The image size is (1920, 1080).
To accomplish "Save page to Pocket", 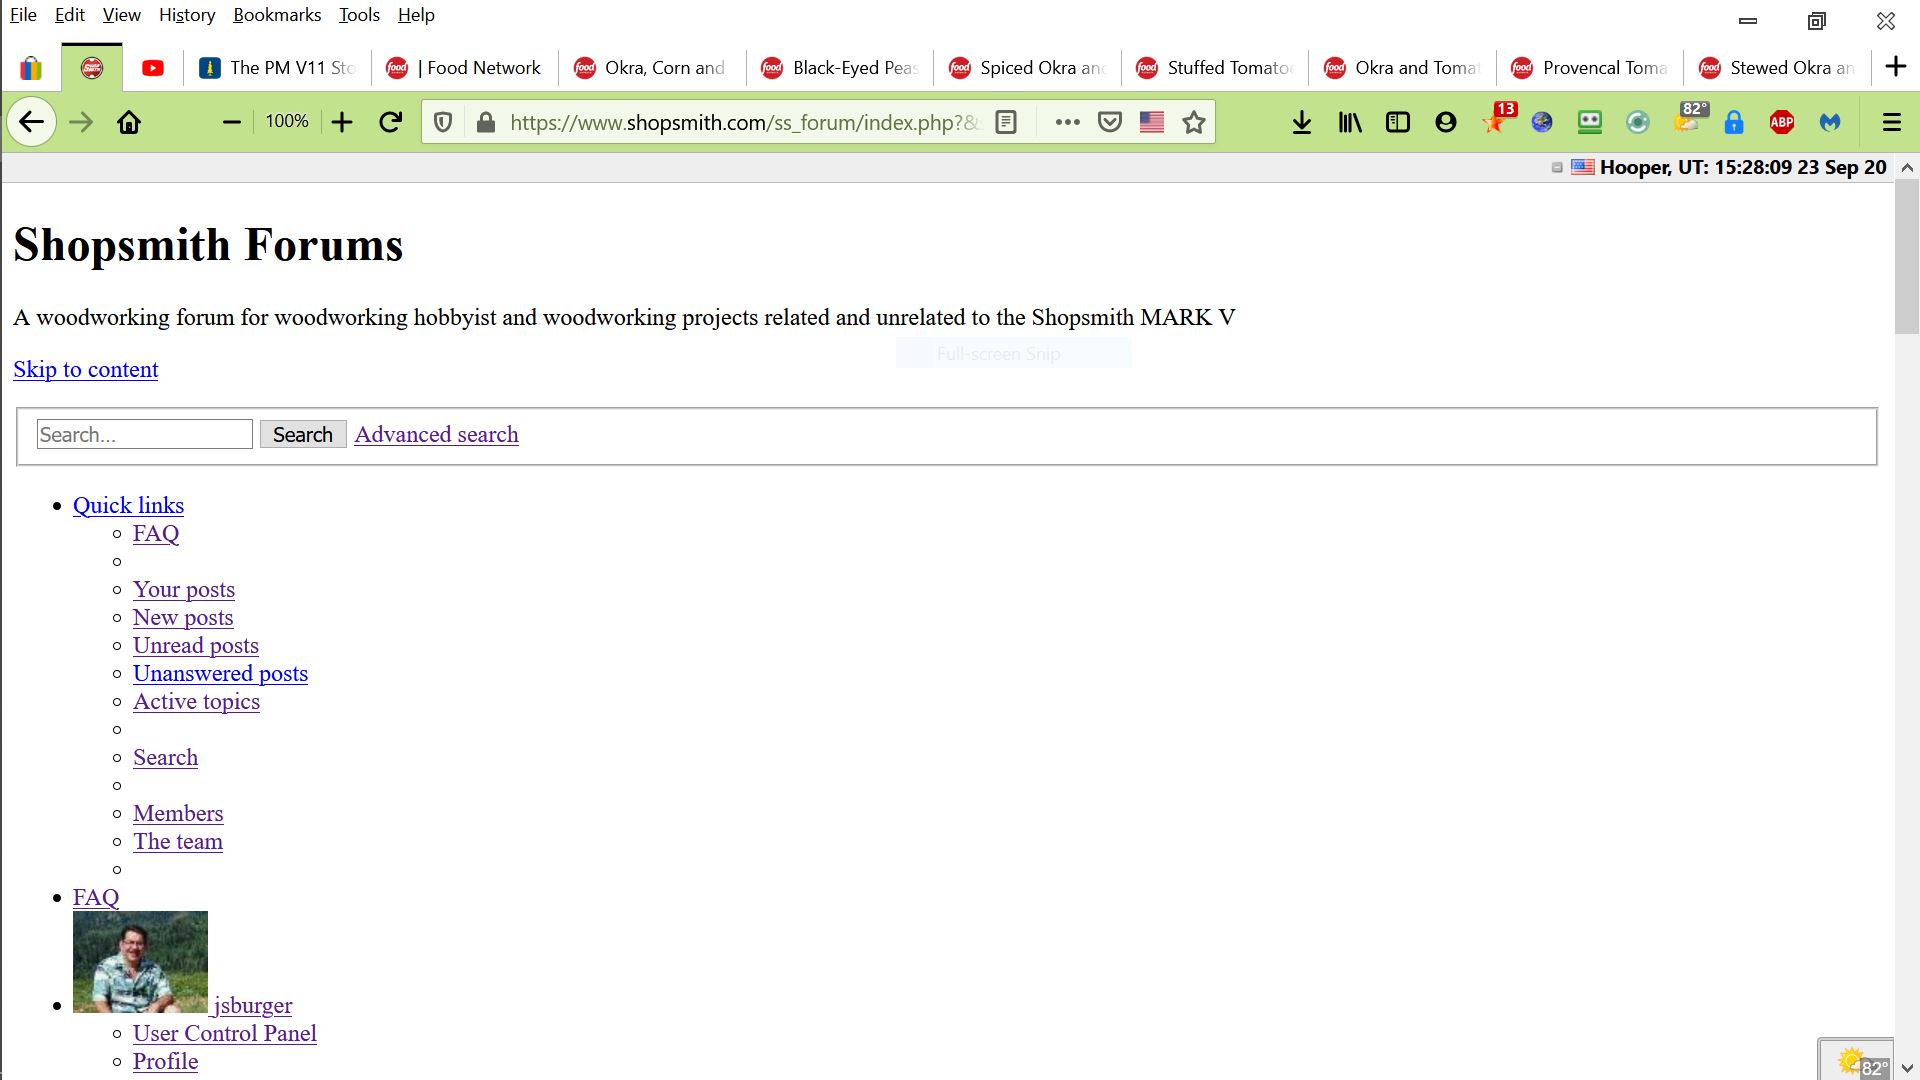I will click(x=1110, y=122).
